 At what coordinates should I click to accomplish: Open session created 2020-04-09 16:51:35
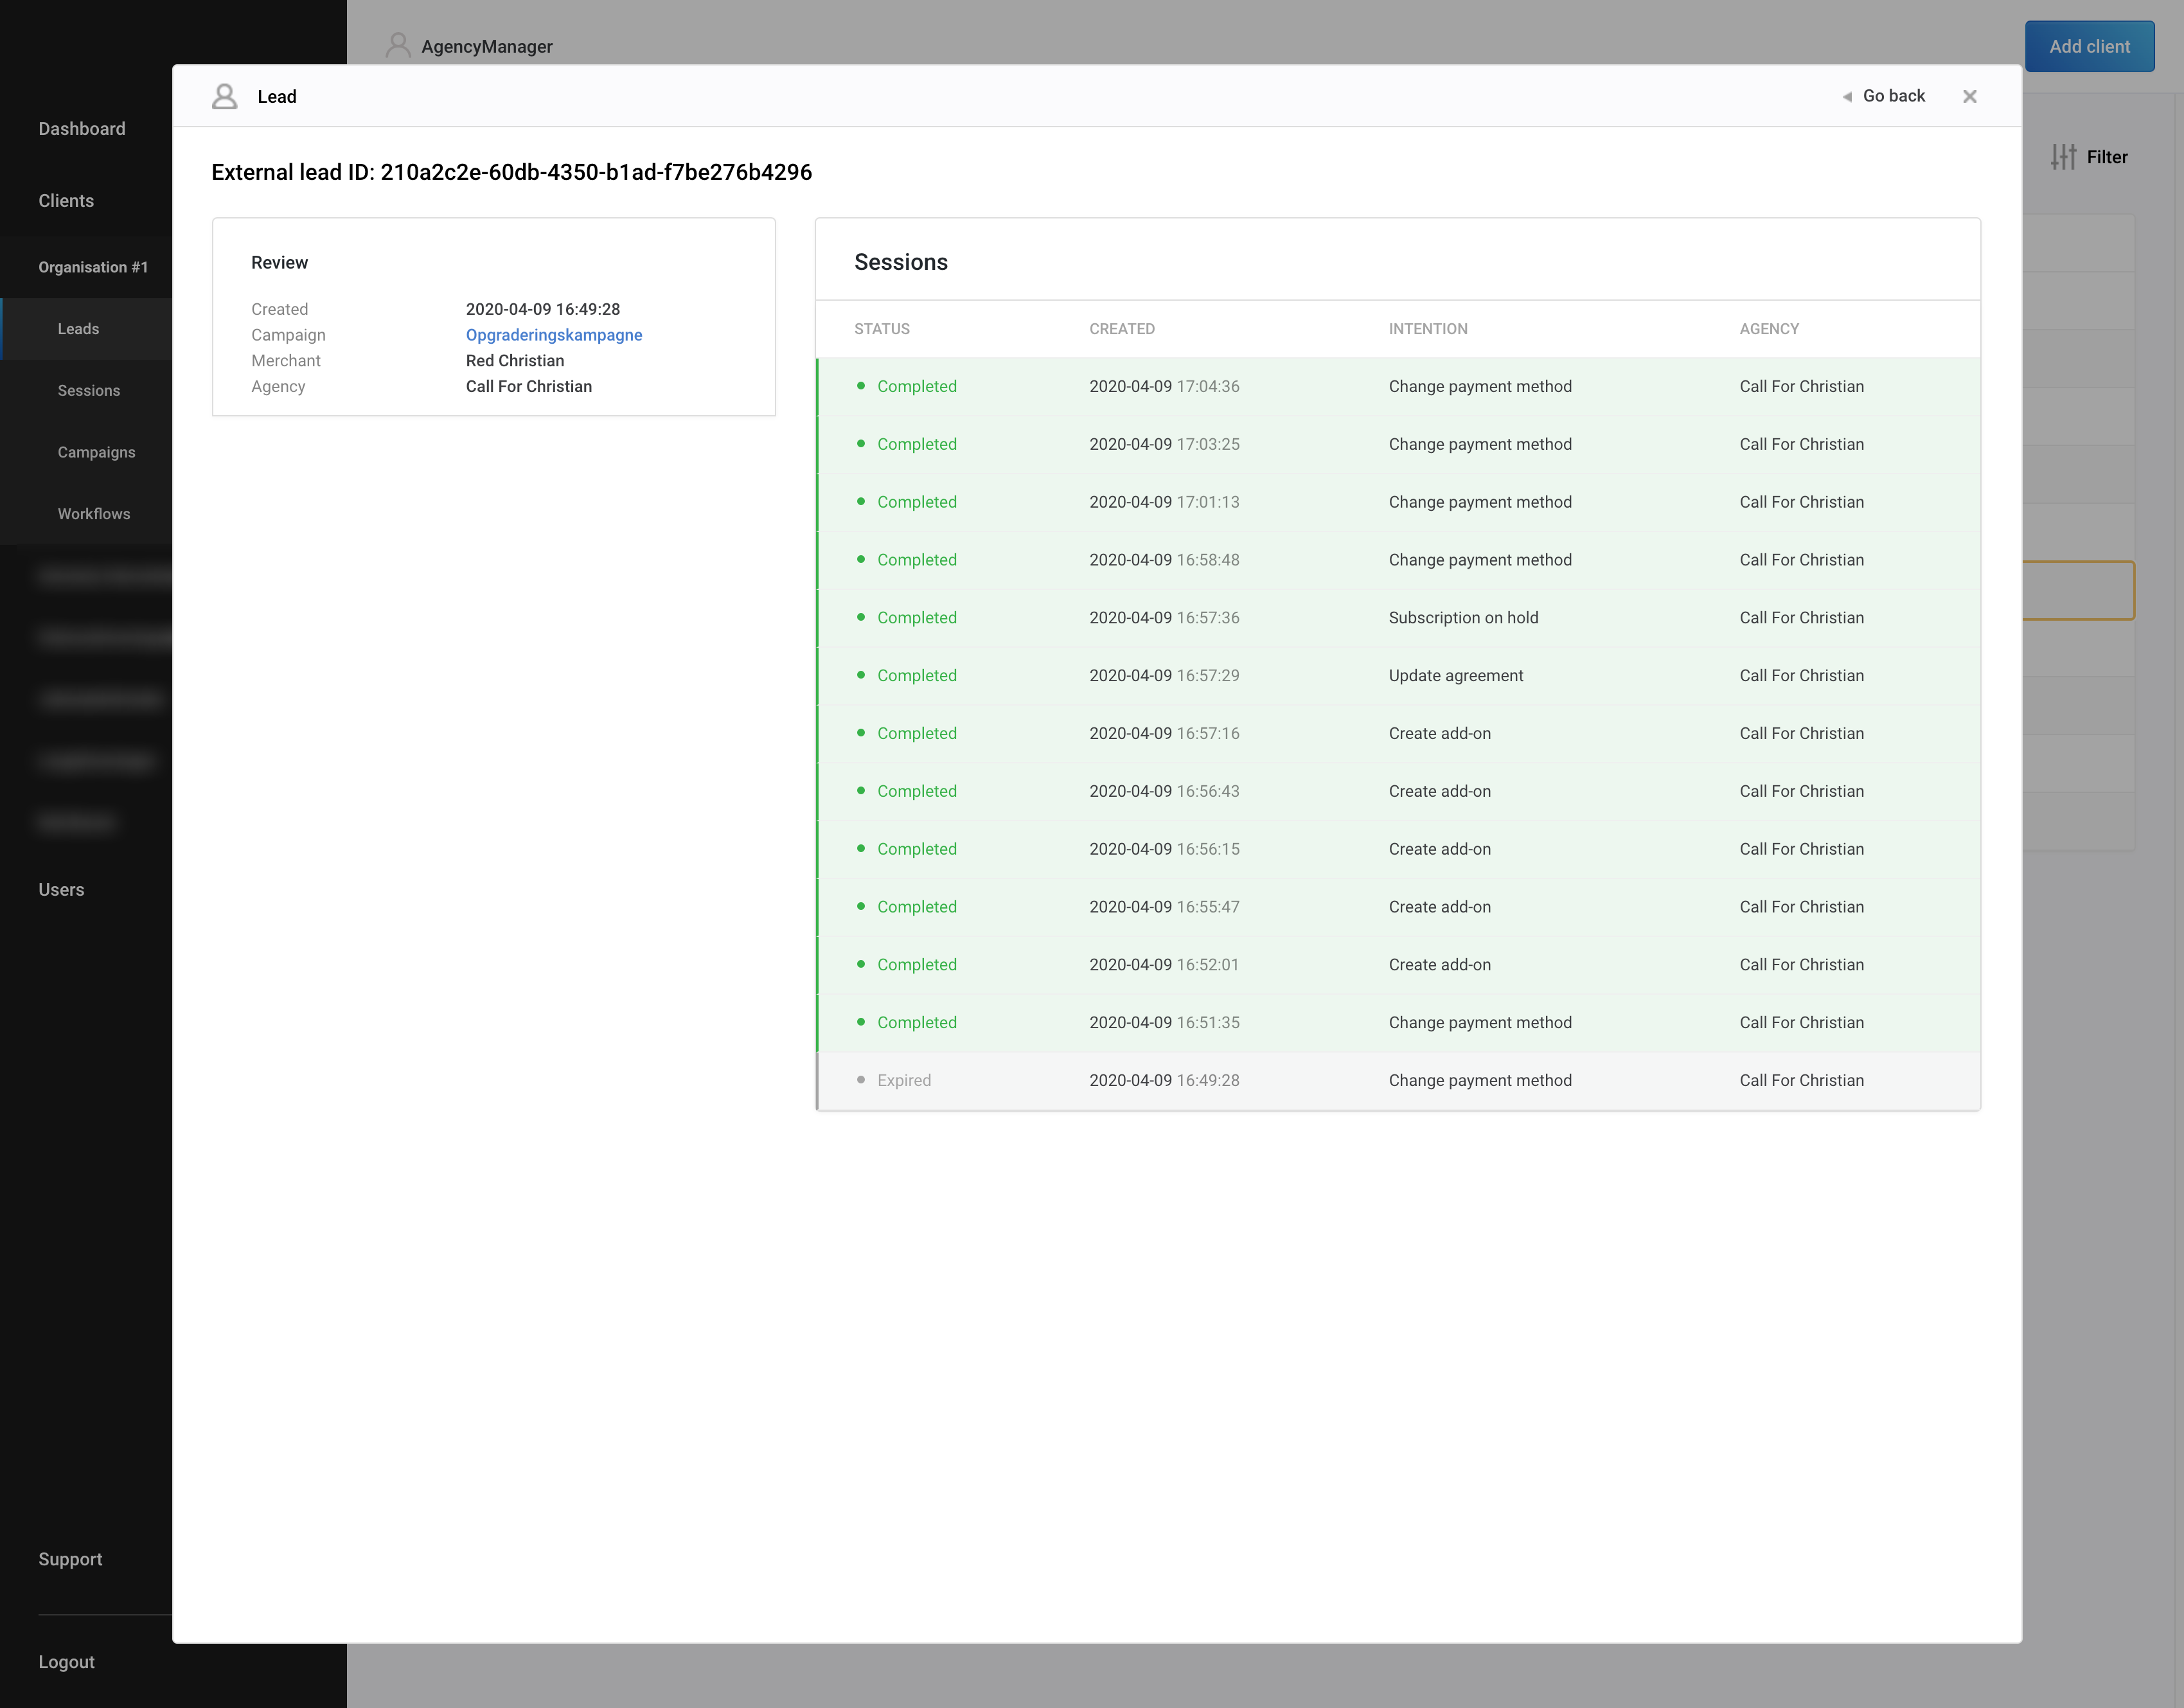click(1398, 1023)
